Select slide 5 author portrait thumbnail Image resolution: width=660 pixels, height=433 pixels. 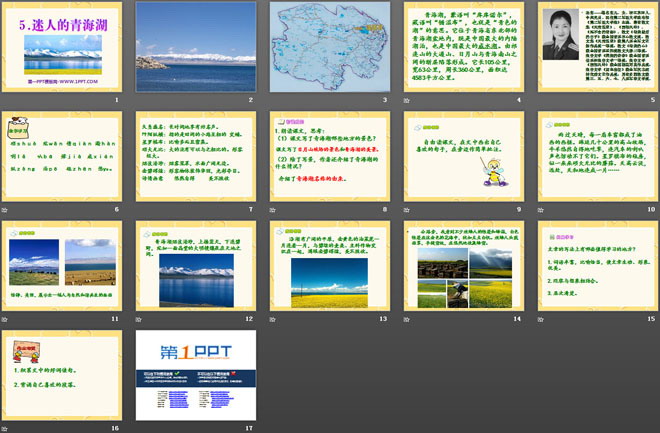click(x=598, y=47)
